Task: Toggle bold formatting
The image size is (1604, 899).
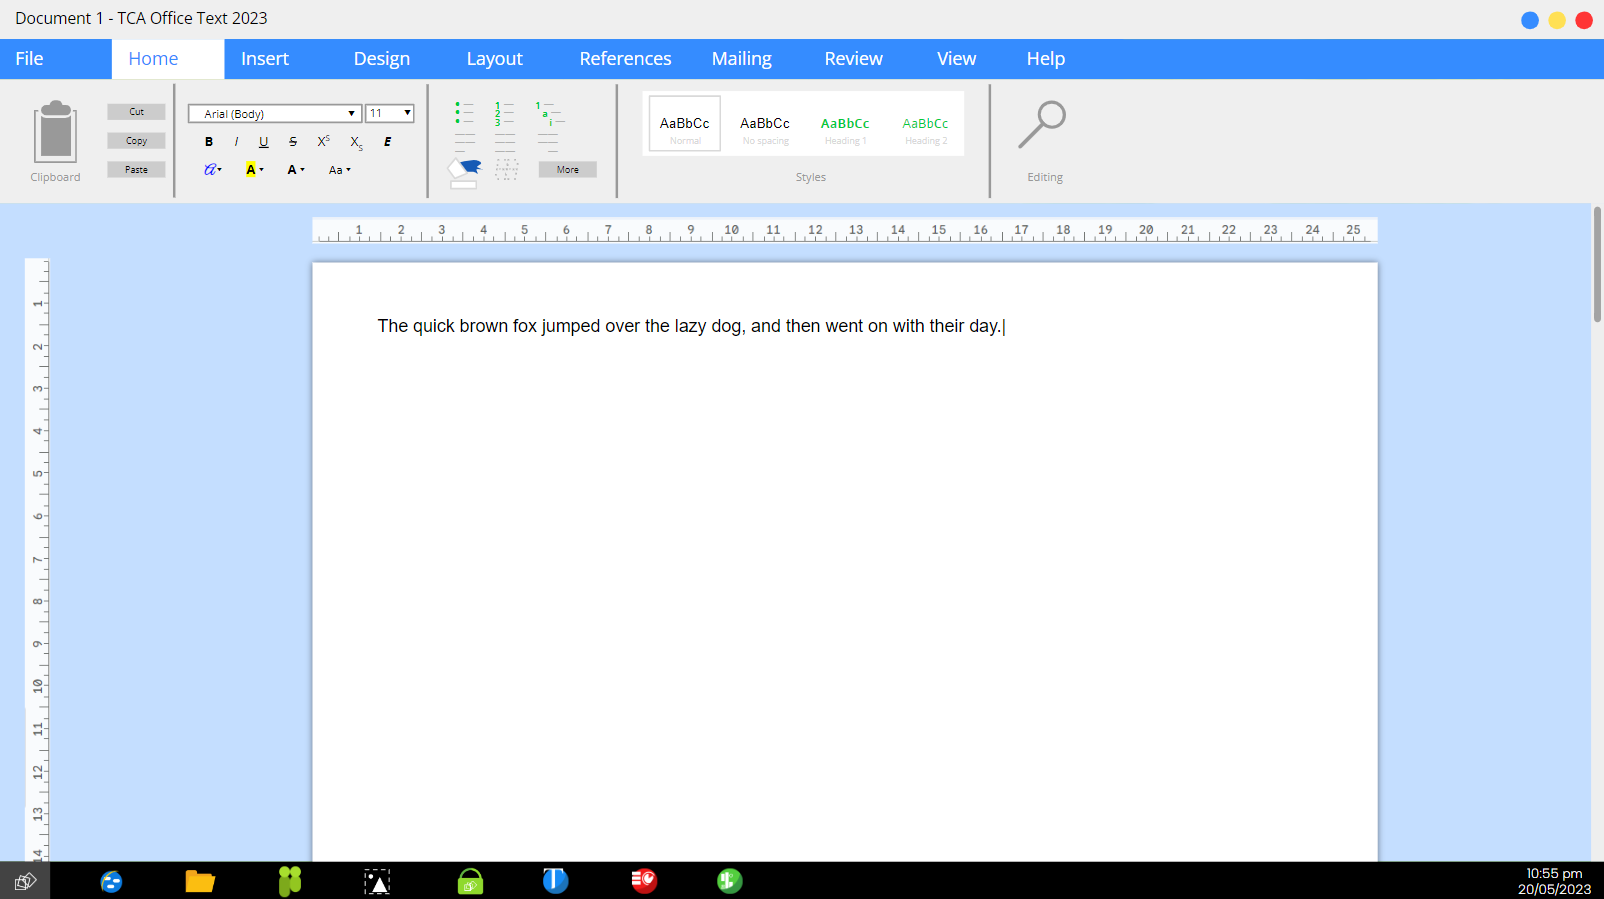Action: point(209,142)
